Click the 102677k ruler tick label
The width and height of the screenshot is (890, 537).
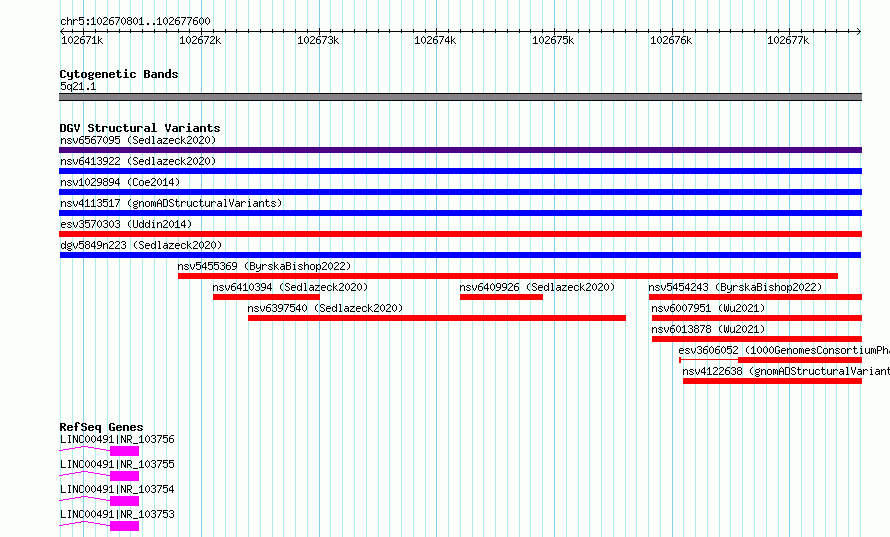(x=788, y=40)
